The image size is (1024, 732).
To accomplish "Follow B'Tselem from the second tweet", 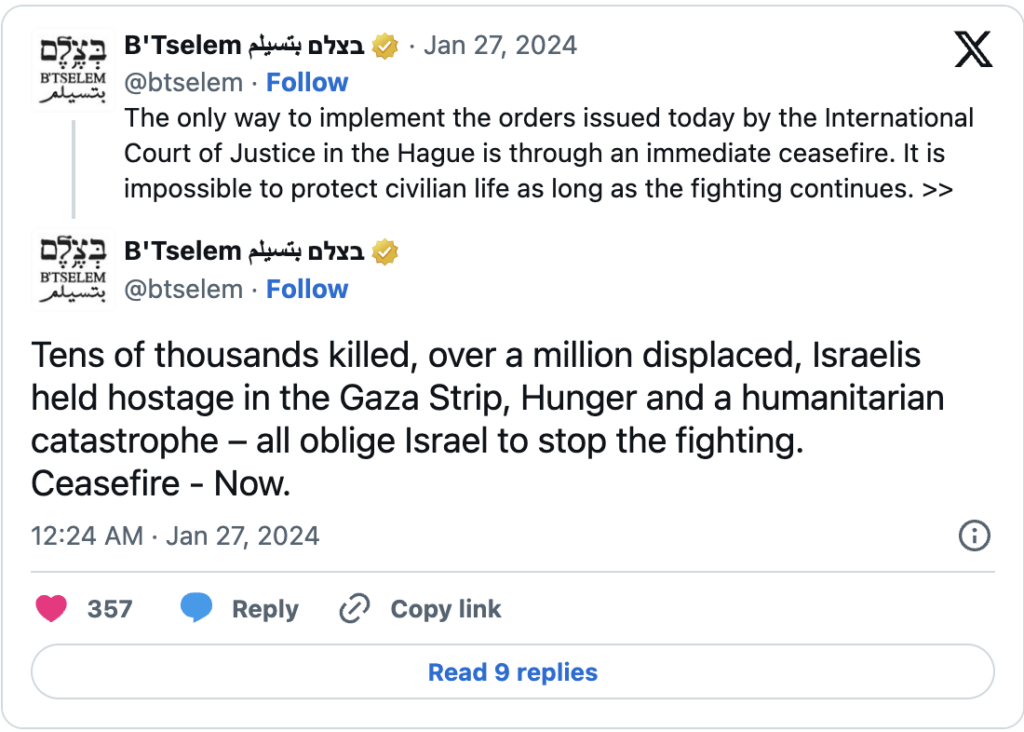I will point(307,289).
